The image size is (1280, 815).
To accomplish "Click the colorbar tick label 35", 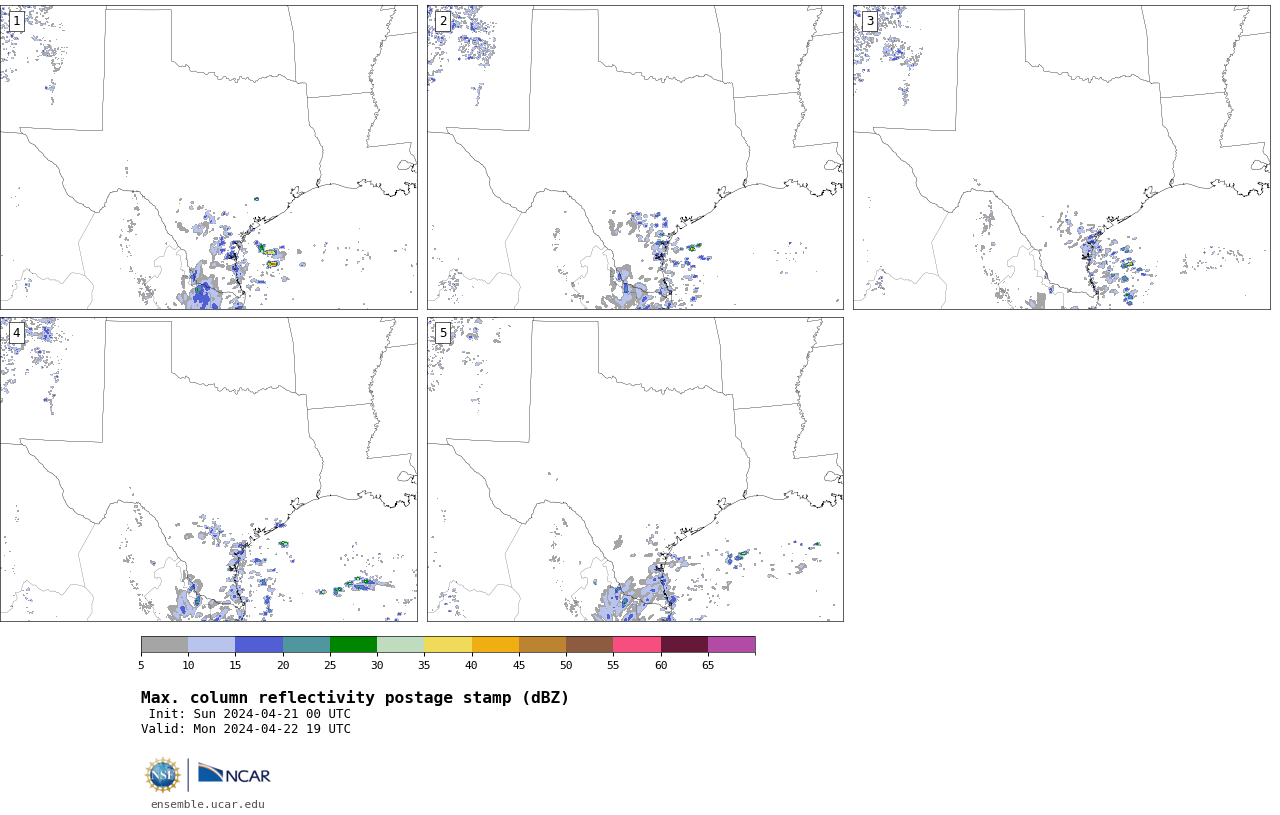I will coord(424,665).
